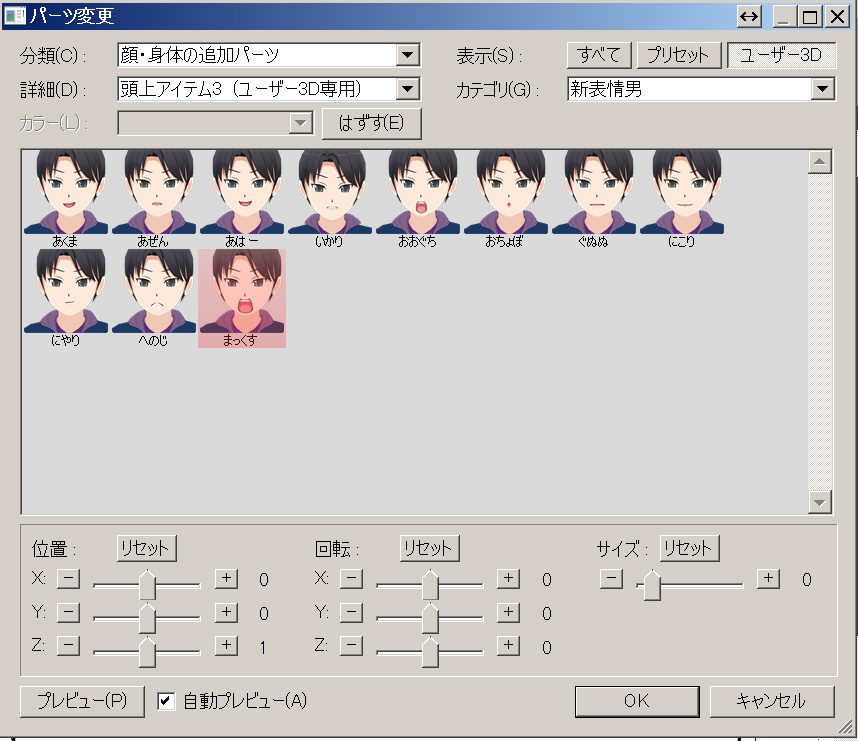Switch display filter to プリセット
Screen dimensions: 858x741
(678, 56)
